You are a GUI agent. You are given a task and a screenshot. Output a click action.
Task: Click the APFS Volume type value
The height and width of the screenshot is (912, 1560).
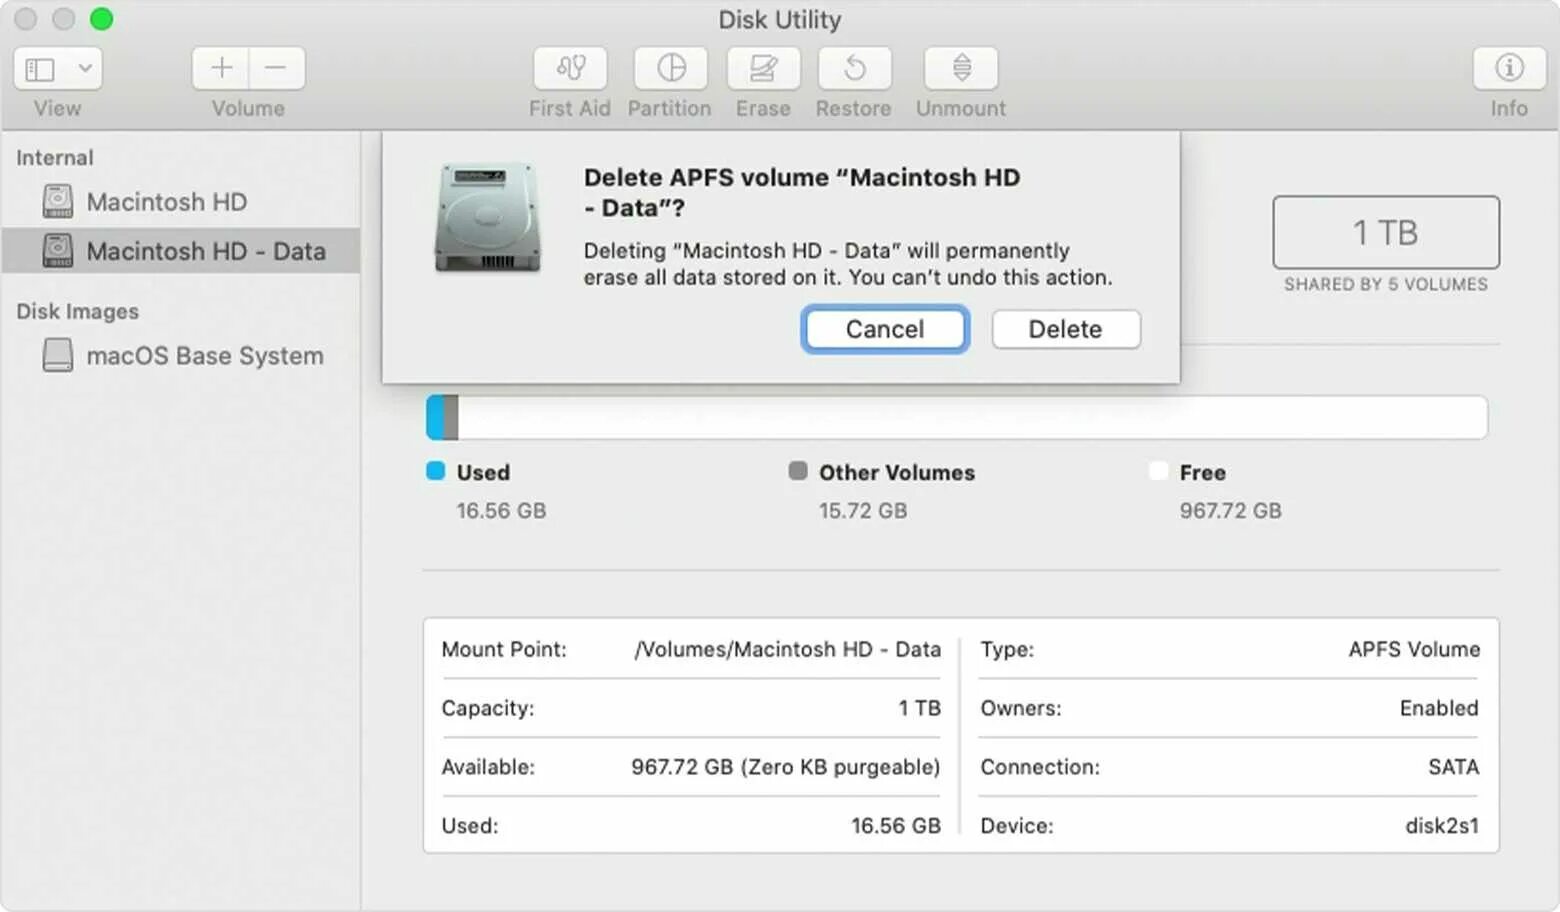coord(1414,650)
